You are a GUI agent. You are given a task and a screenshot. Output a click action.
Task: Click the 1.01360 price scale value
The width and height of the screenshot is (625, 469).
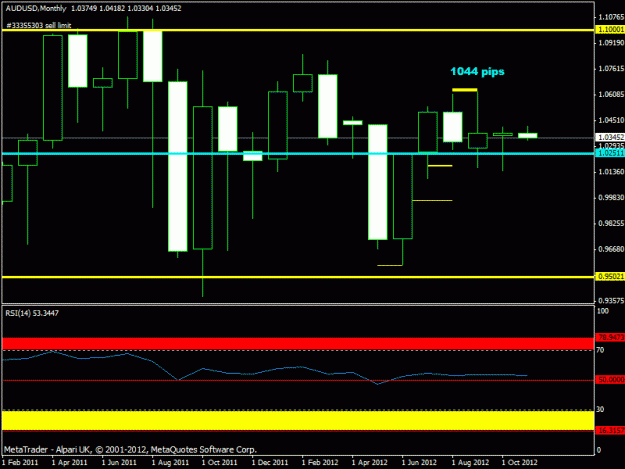click(611, 172)
